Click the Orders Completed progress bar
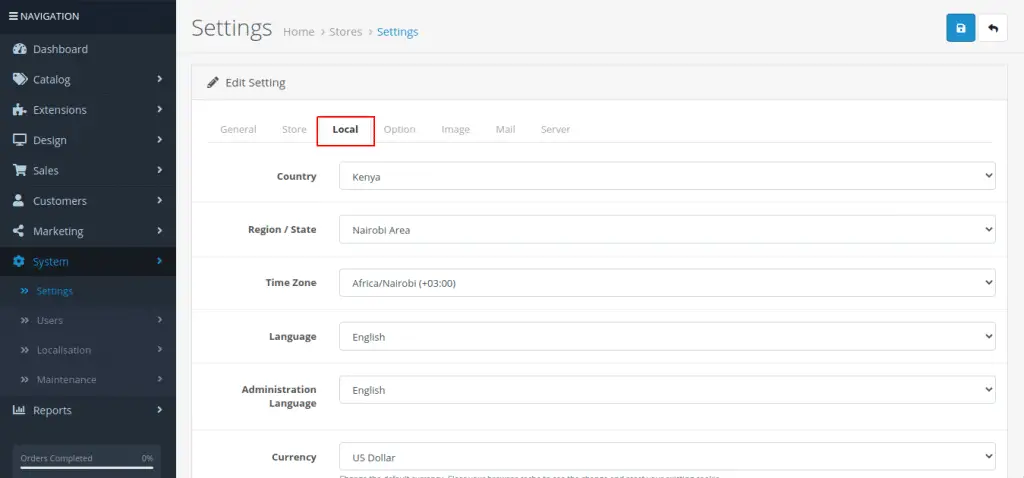The height and width of the screenshot is (478, 1024). click(x=87, y=468)
